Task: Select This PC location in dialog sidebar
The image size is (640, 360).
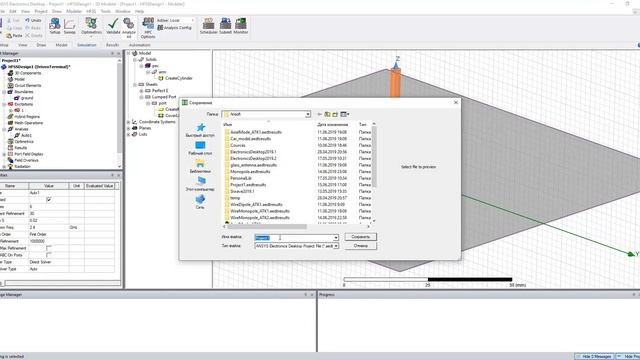Action: coord(200,184)
